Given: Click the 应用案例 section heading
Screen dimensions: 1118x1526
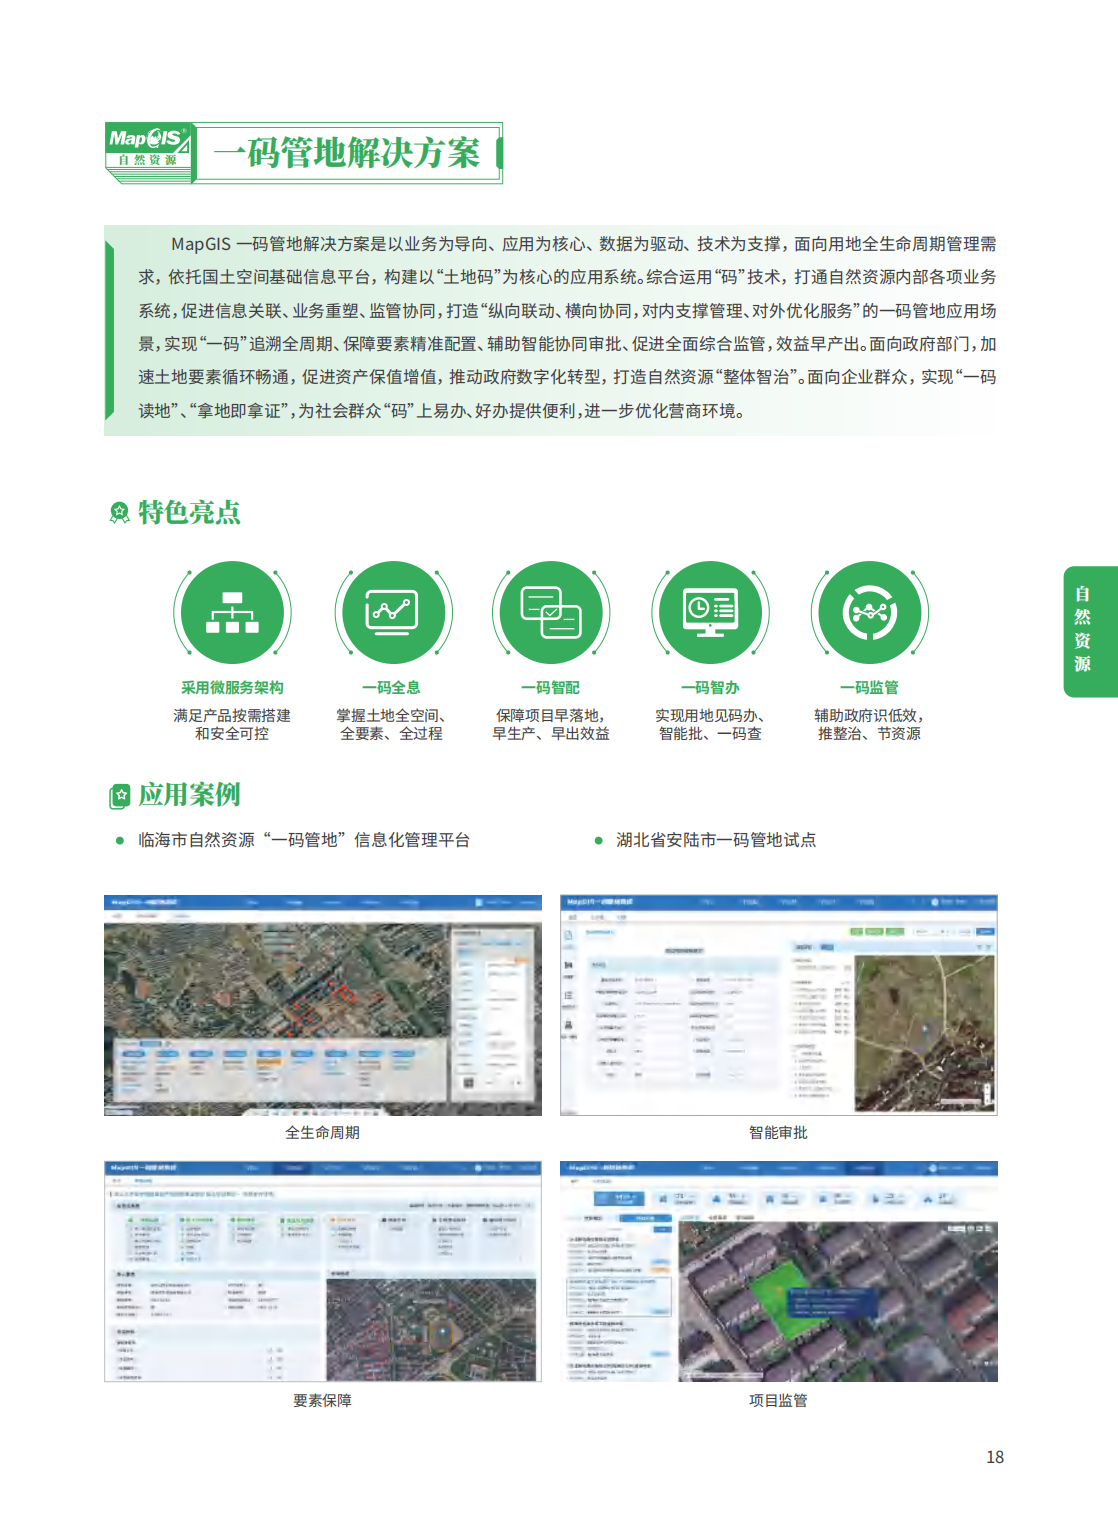Looking at the screenshot, I should point(189,795).
